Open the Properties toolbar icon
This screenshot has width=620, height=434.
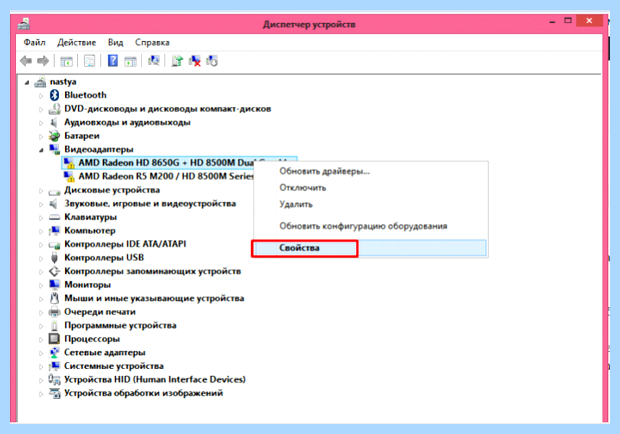click(x=90, y=61)
